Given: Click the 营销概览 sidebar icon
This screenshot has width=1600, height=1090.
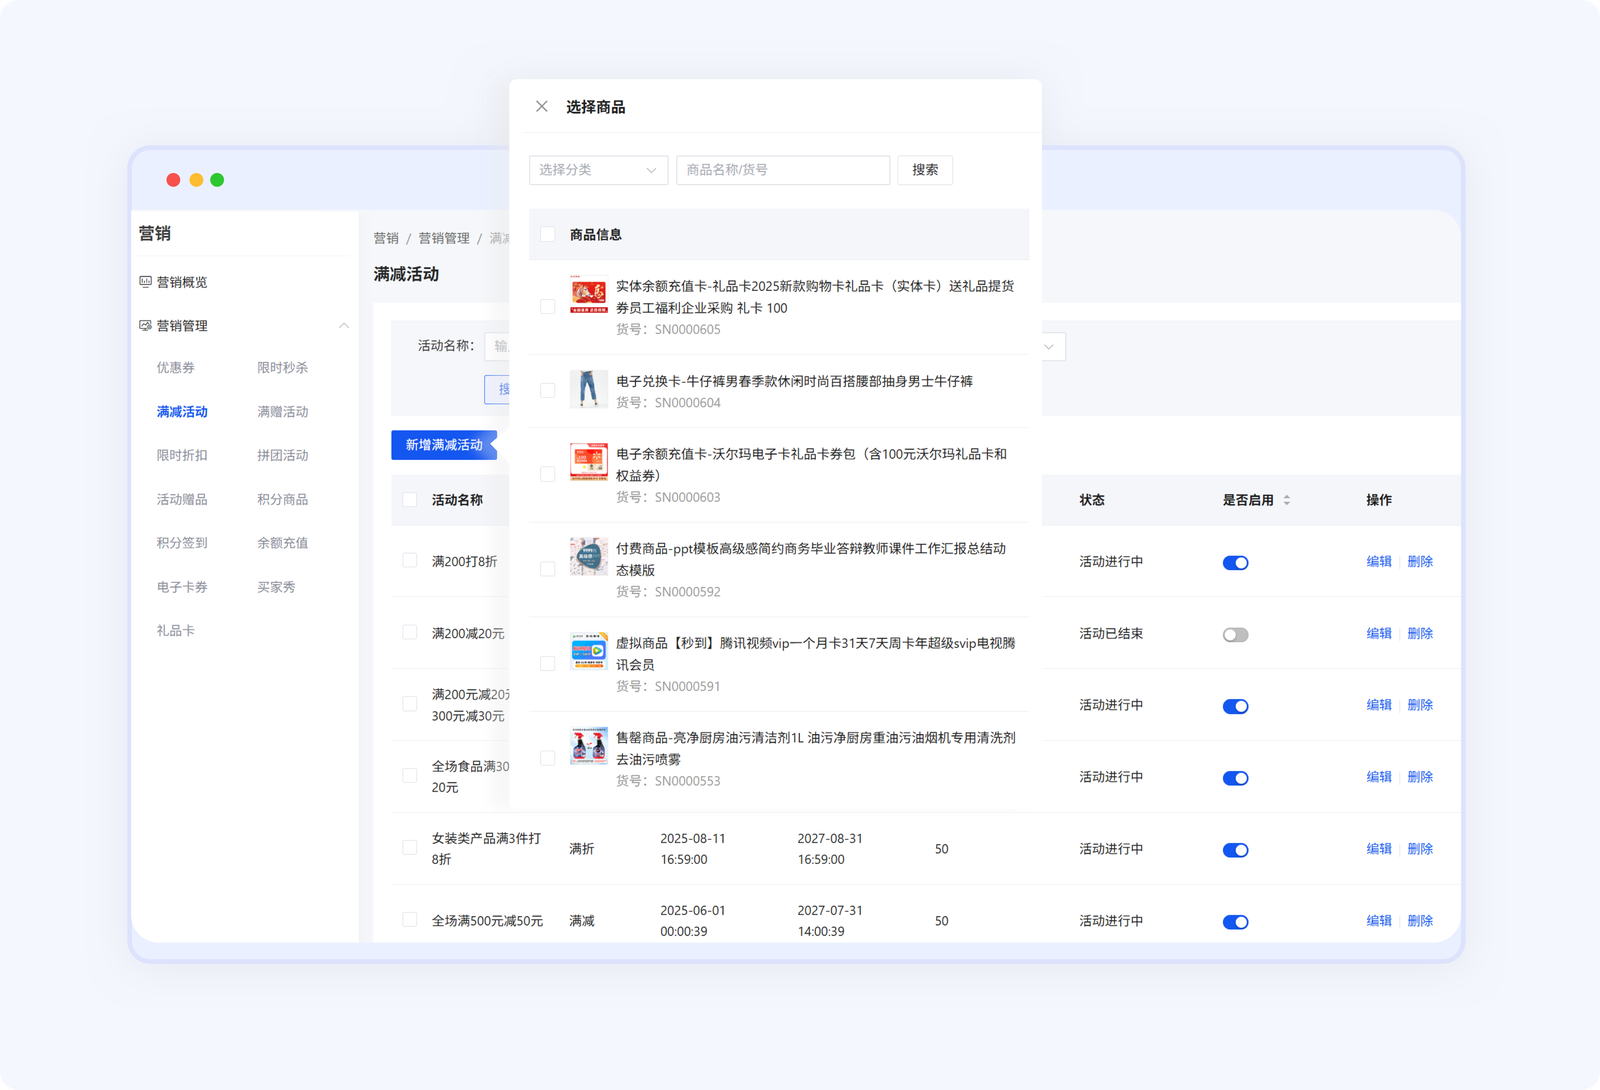Looking at the screenshot, I should tap(144, 281).
